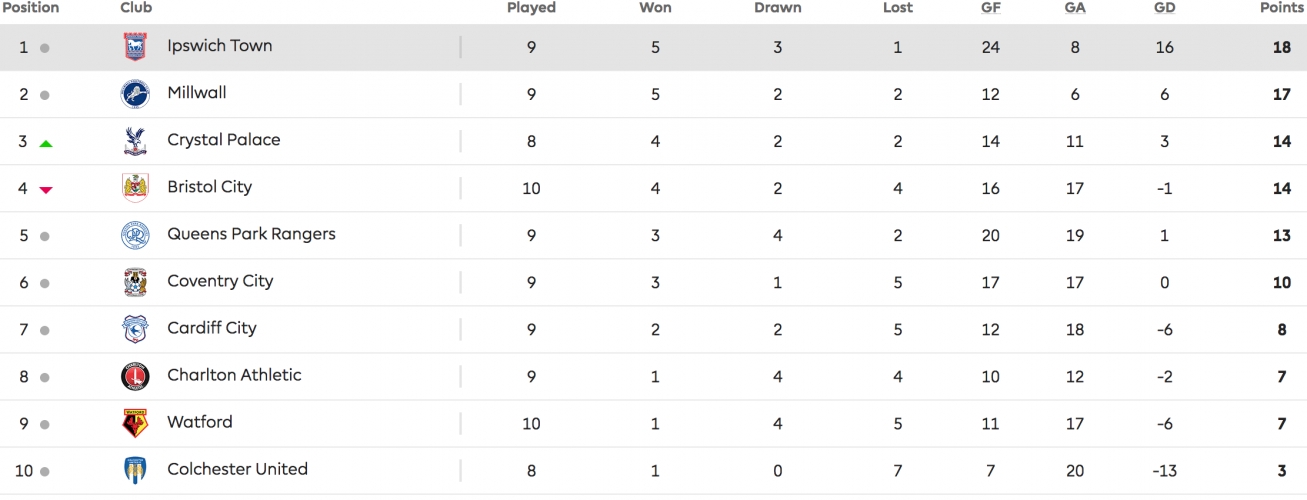Screen dimensions: 1307x500
Task: Sort by the Played column header
Action: (531, 8)
